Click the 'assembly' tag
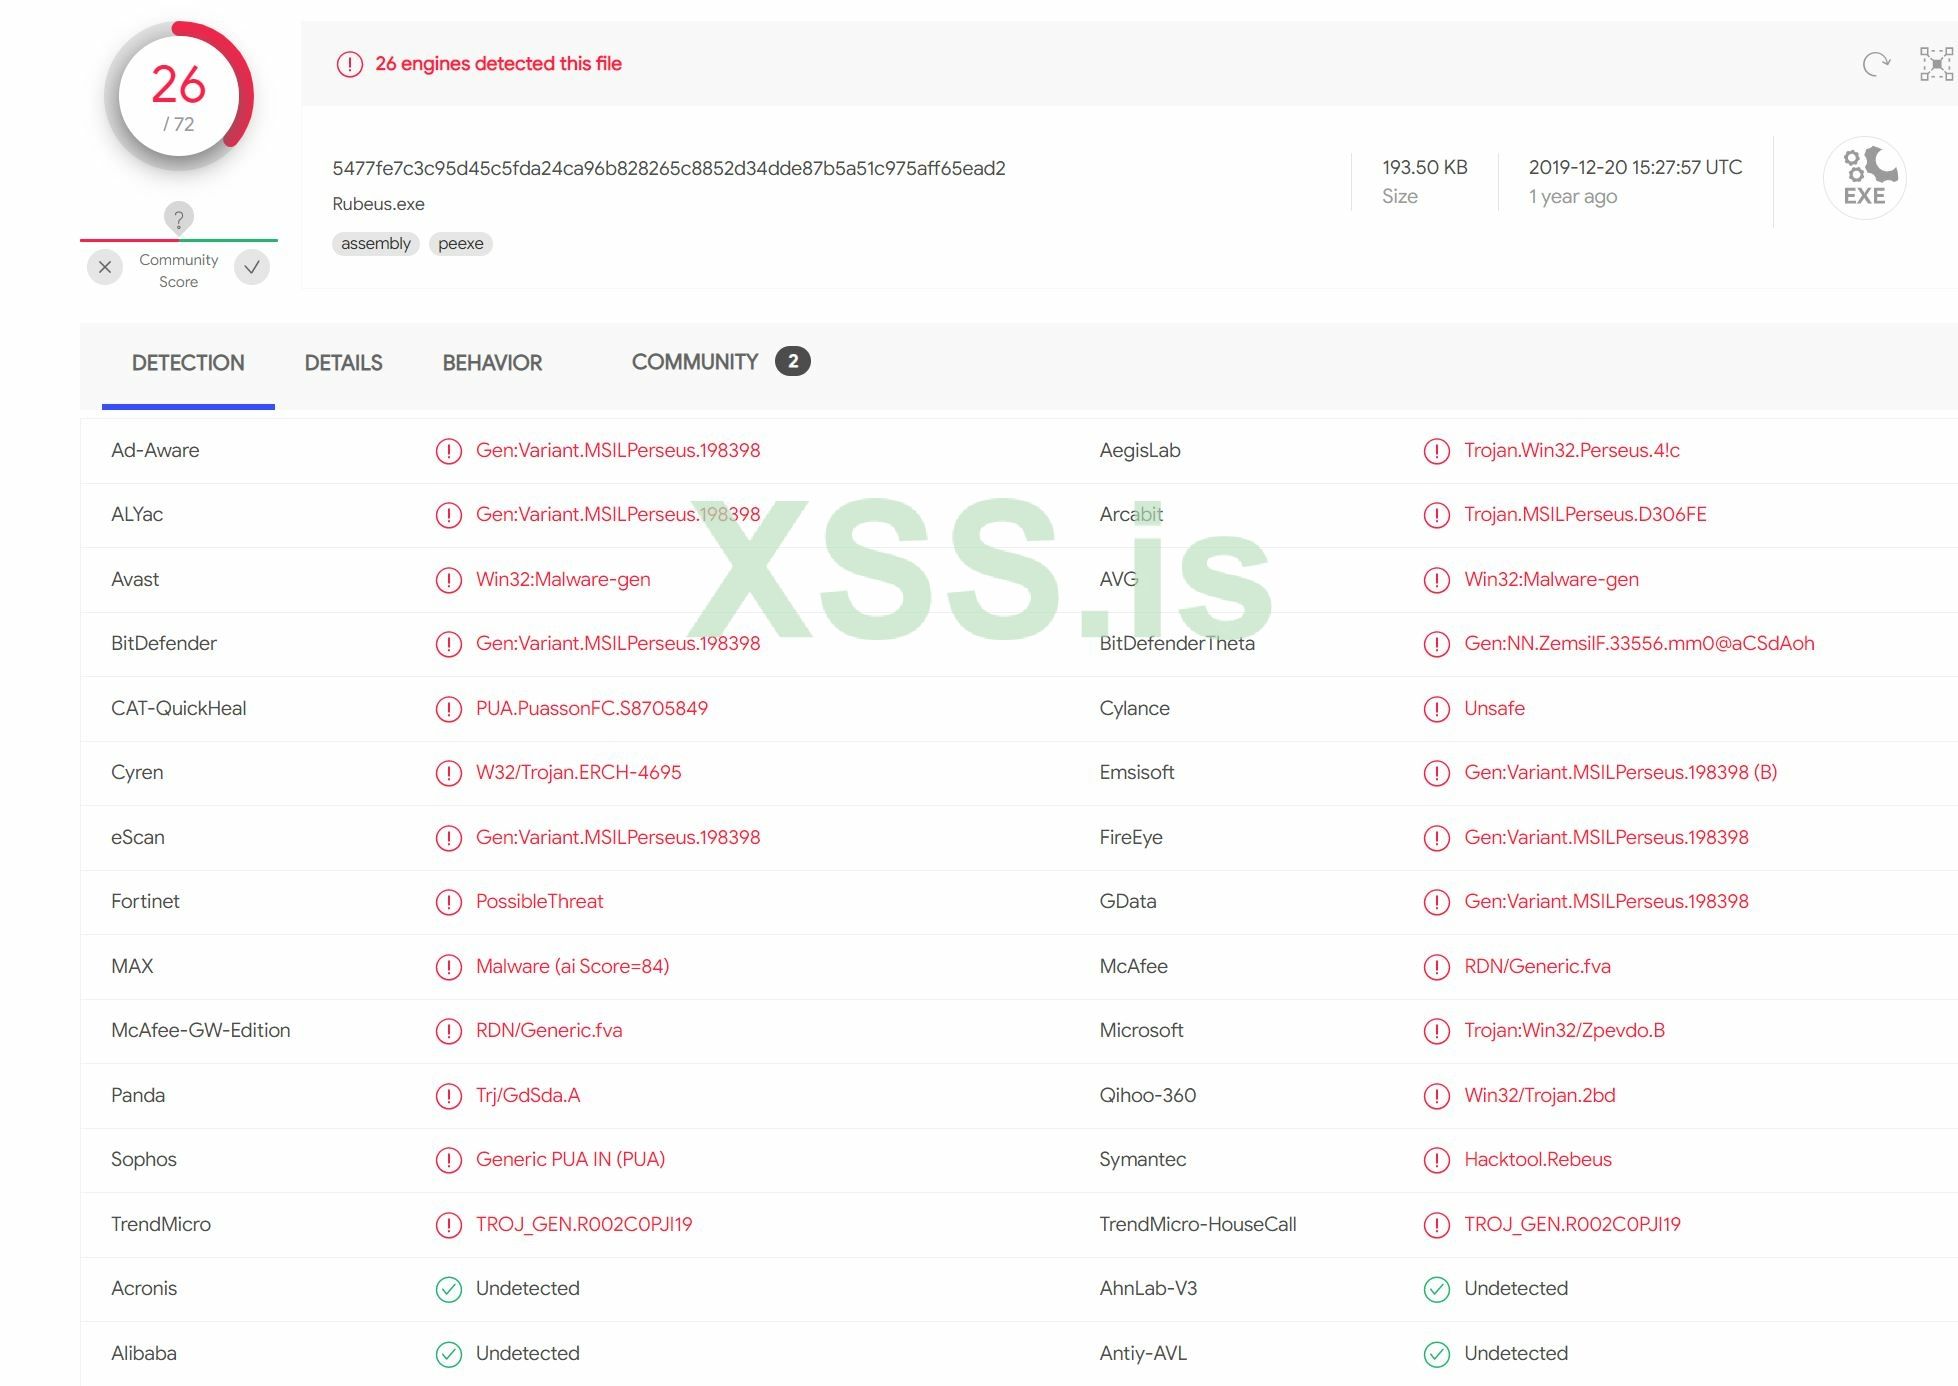The height and width of the screenshot is (1386, 1958). [375, 244]
